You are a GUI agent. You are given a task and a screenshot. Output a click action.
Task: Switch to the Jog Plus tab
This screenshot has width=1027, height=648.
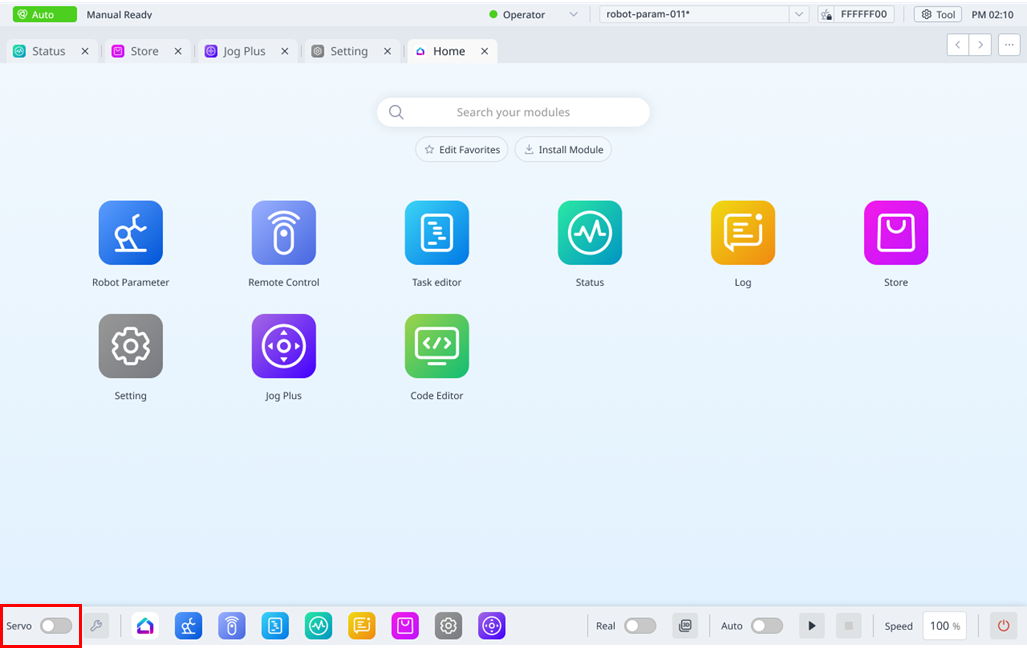coord(243,51)
